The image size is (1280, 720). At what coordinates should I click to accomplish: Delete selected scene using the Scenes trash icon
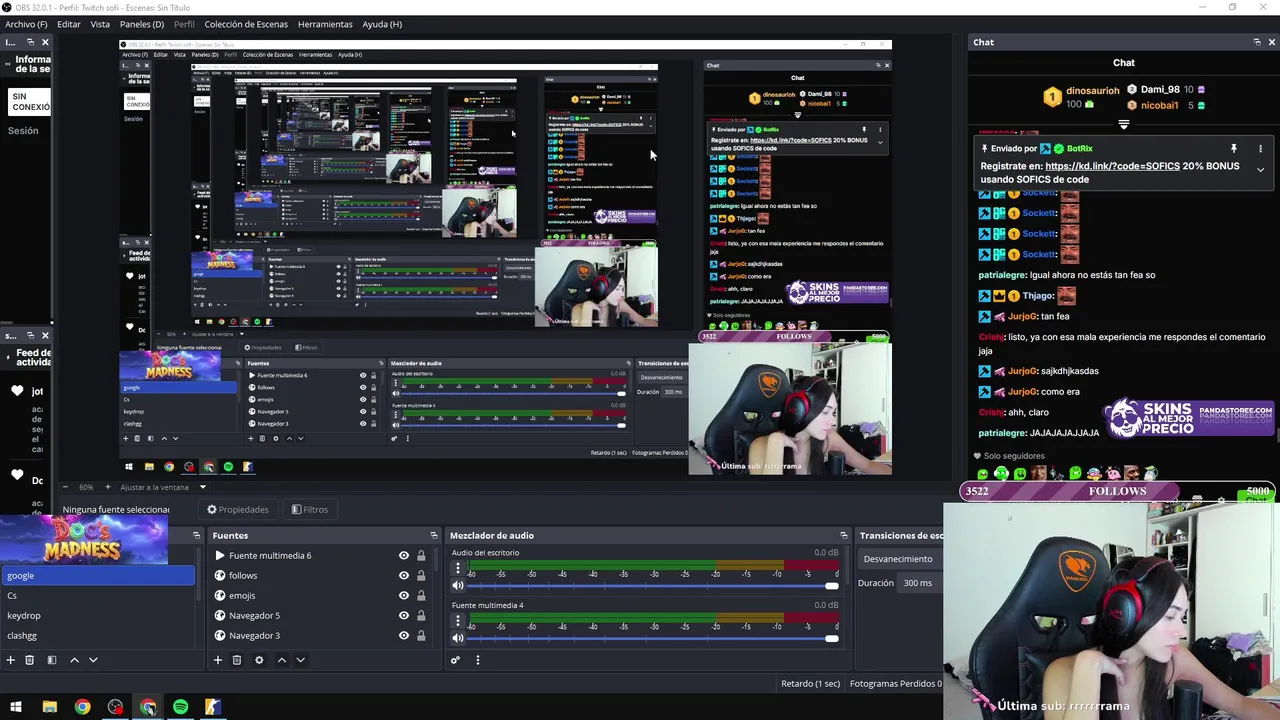coord(30,660)
